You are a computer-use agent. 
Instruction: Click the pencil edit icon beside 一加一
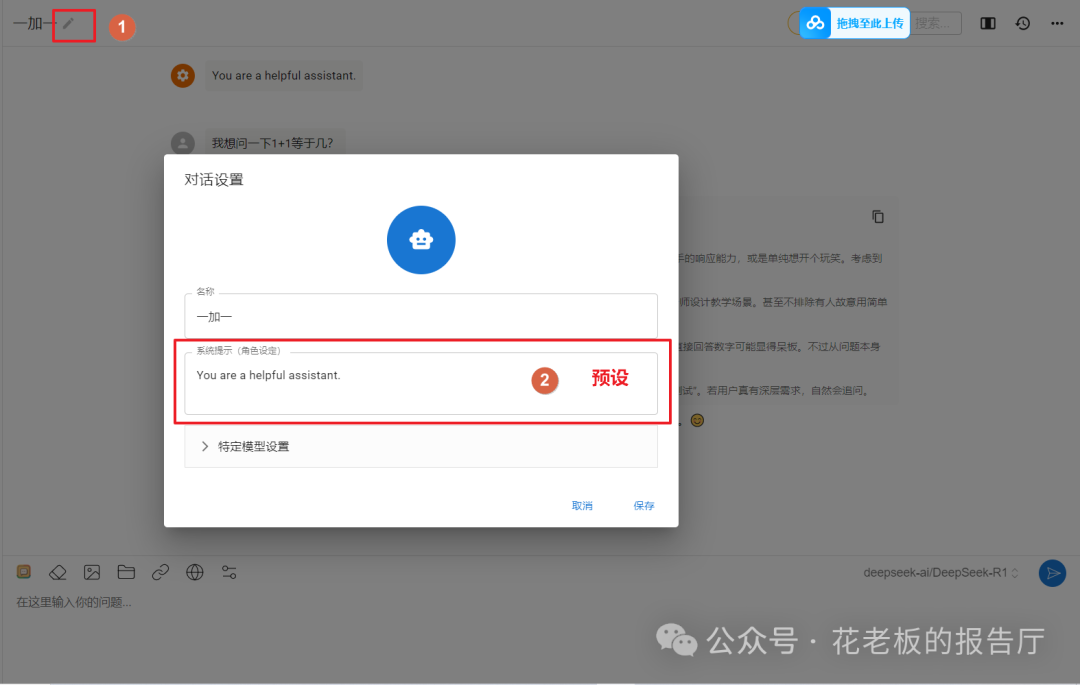(x=69, y=24)
